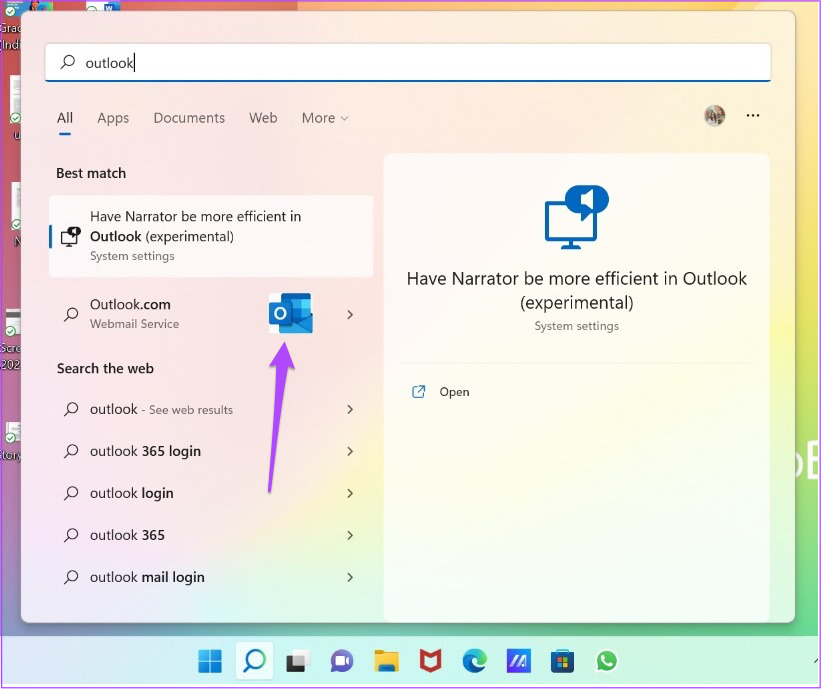The height and width of the screenshot is (689, 821).
Task: Click the Outlook app icon in results
Action: tap(291, 313)
